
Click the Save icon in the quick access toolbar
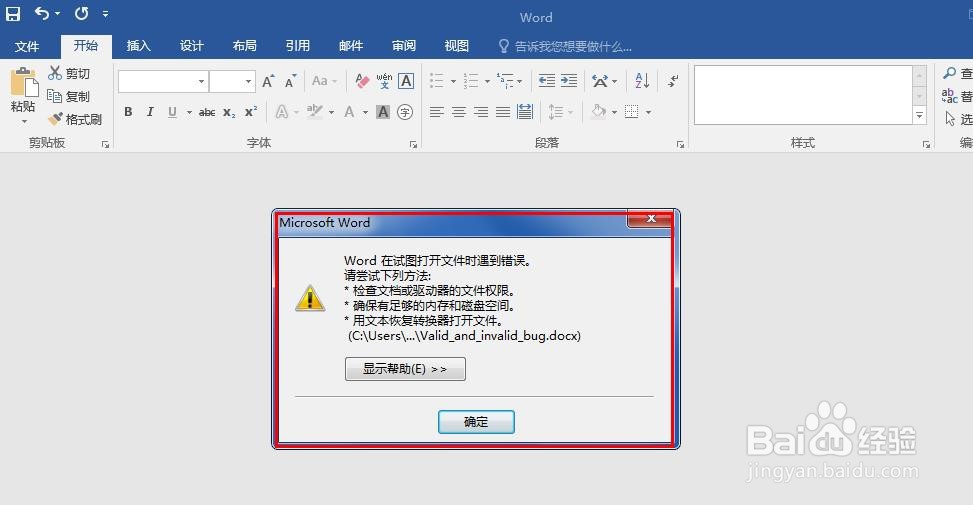click(13, 14)
